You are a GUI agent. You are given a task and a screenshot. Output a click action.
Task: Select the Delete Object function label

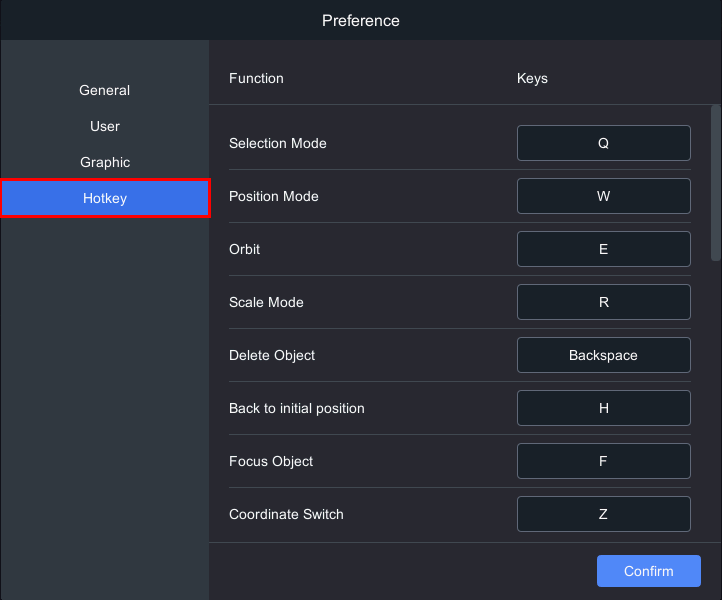pyautogui.click(x=272, y=355)
